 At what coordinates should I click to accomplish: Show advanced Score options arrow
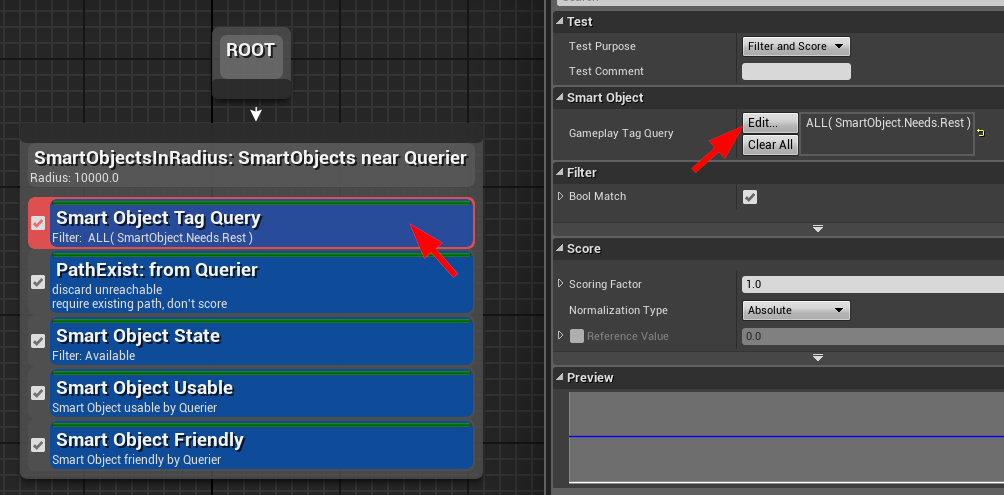[x=817, y=357]
